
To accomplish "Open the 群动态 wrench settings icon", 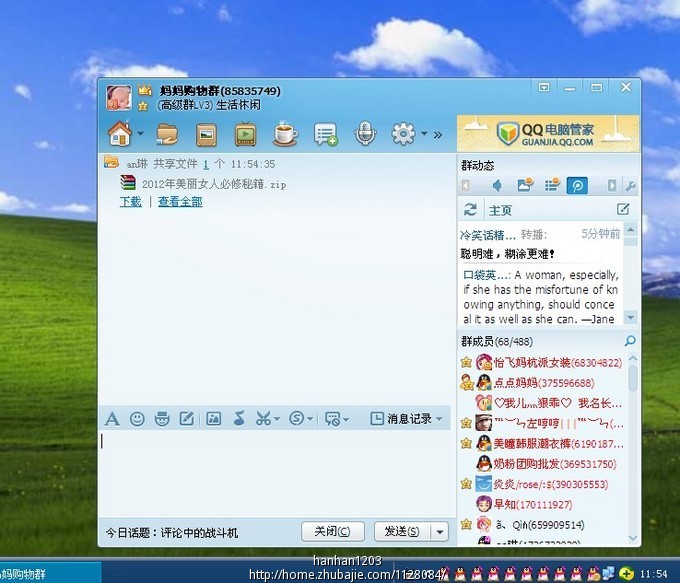I will click(x=630, y=187).
